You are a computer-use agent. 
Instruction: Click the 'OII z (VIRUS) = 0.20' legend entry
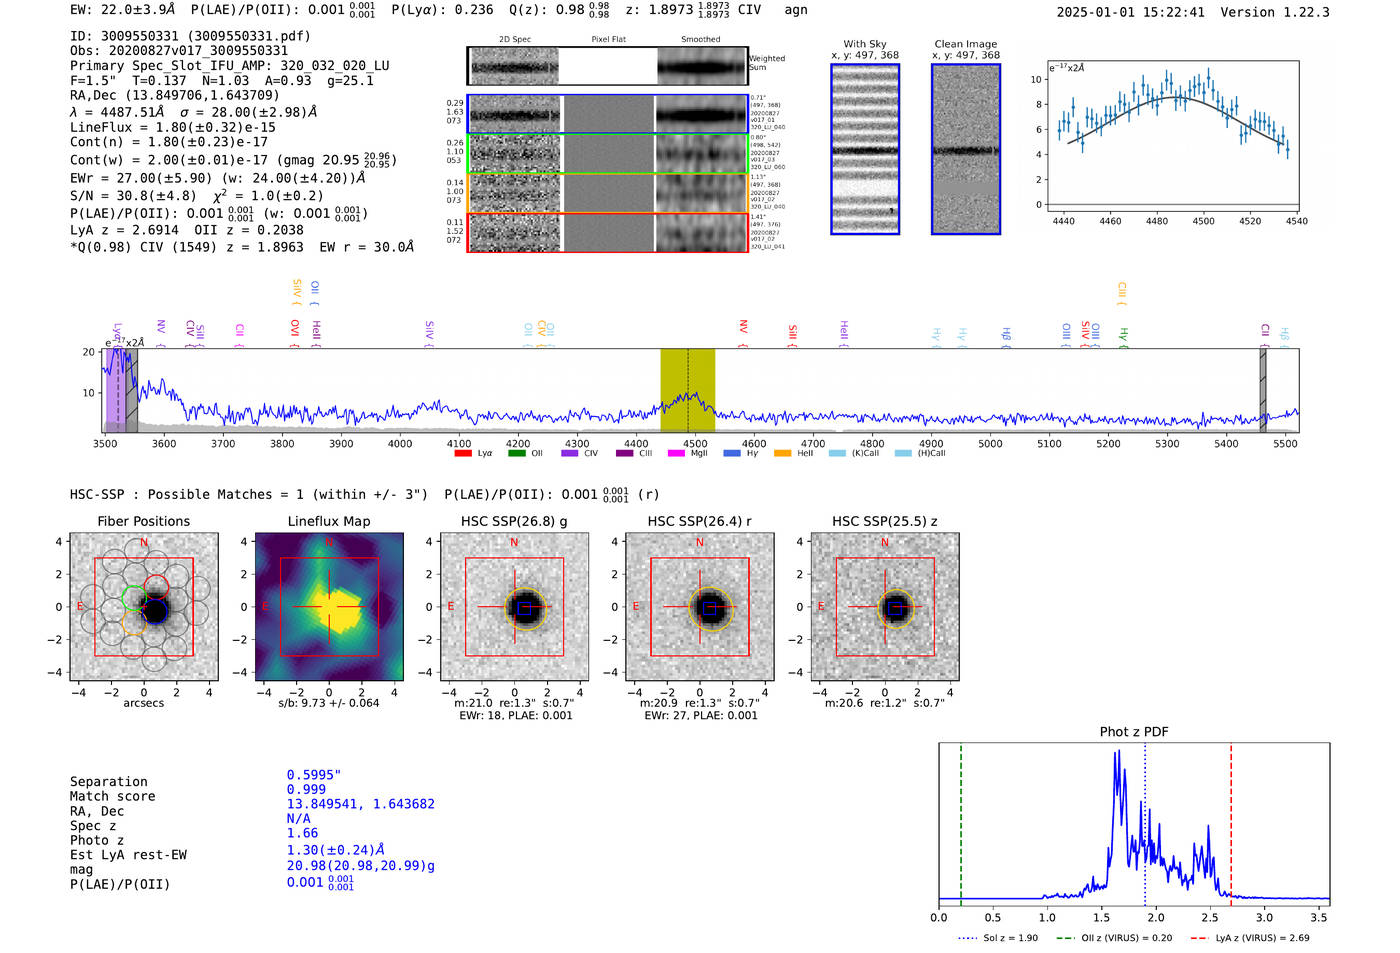click(1114, 938)
